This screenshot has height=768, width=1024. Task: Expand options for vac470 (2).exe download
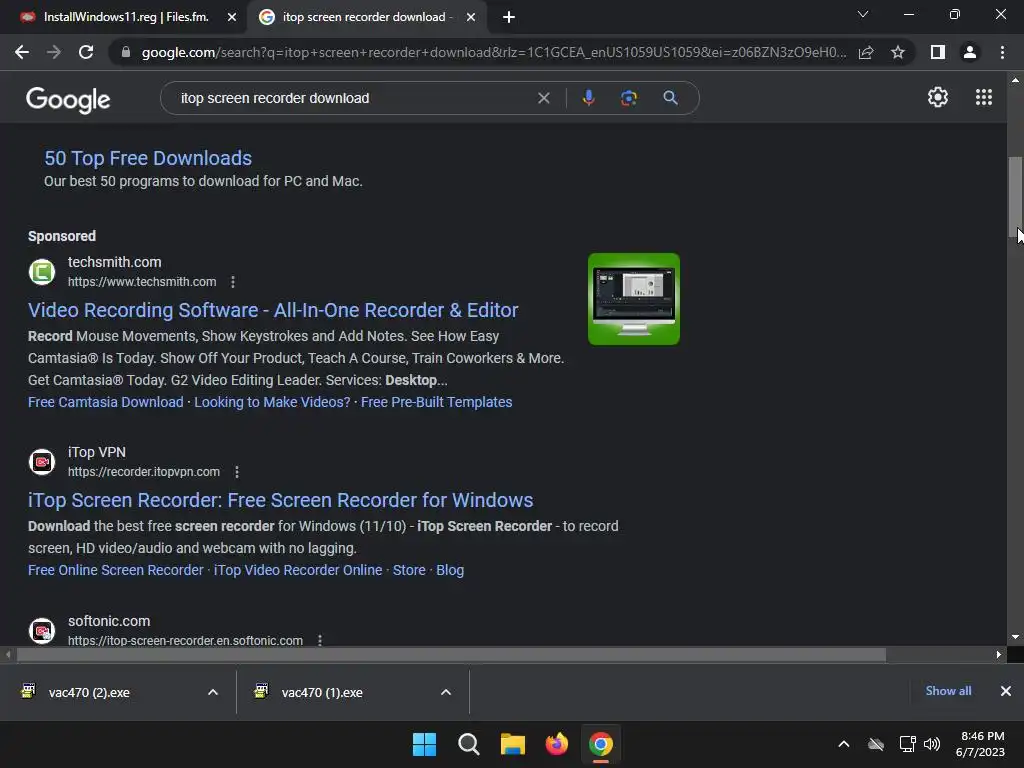tap(213, 692)
